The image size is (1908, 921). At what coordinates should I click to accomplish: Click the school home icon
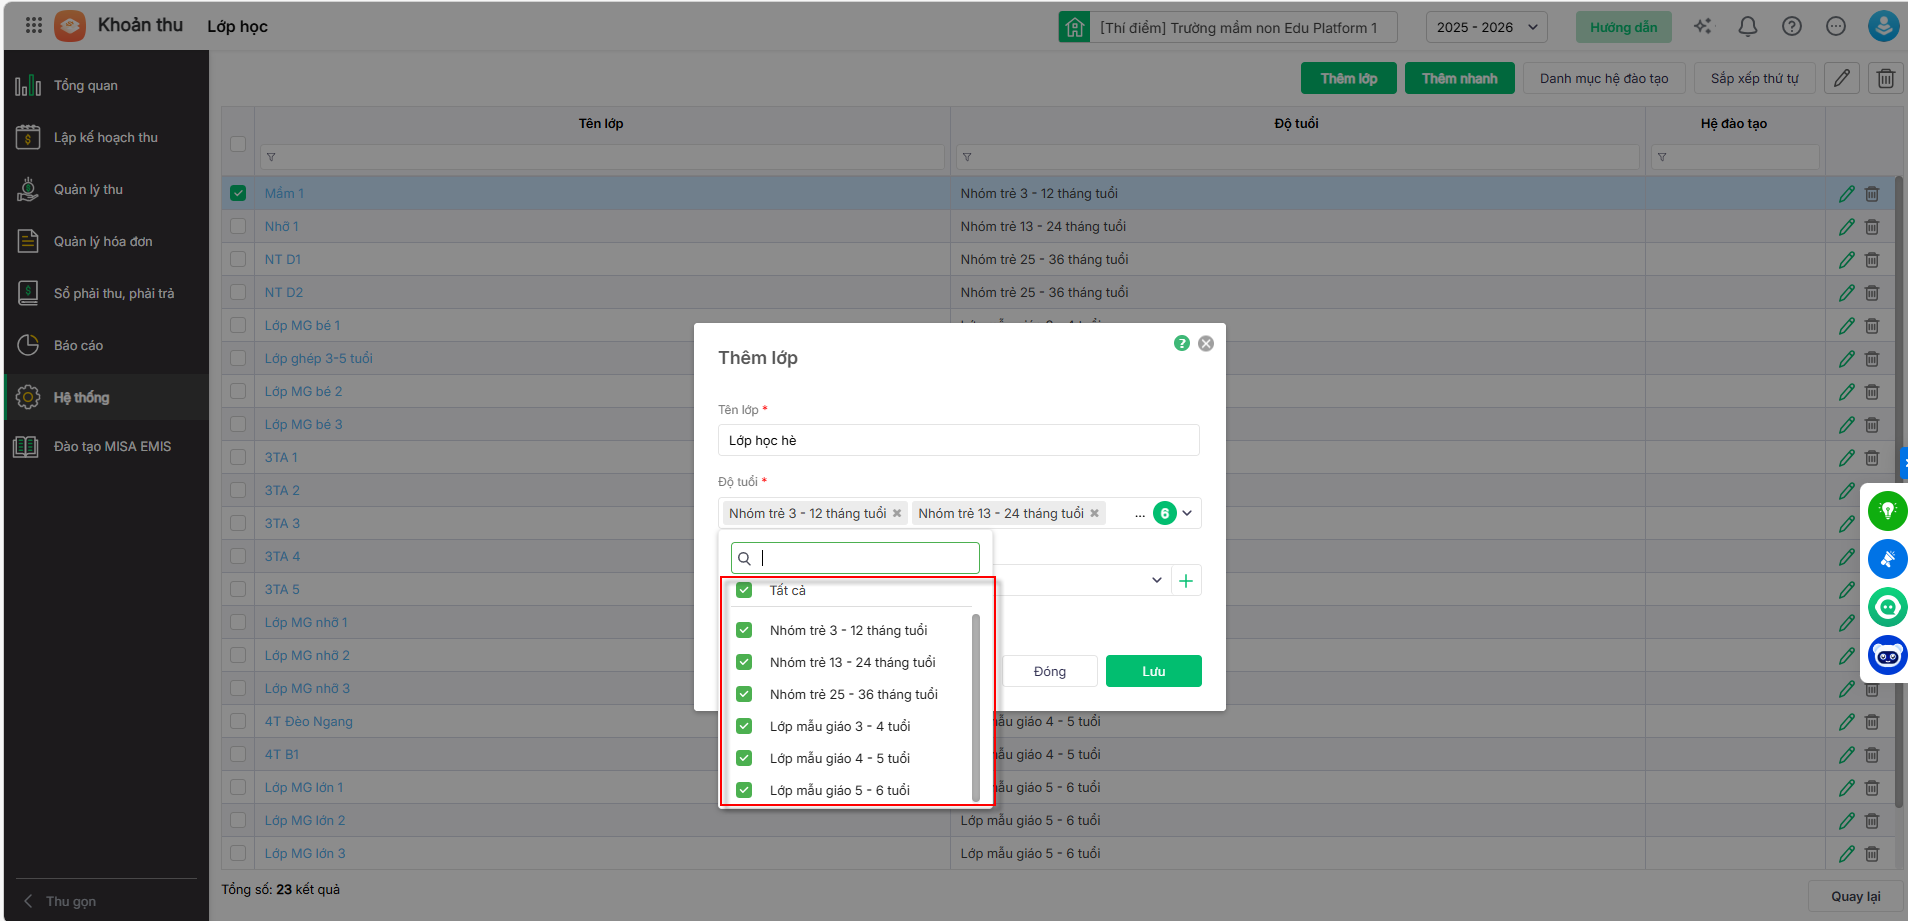coord(1075,27)
